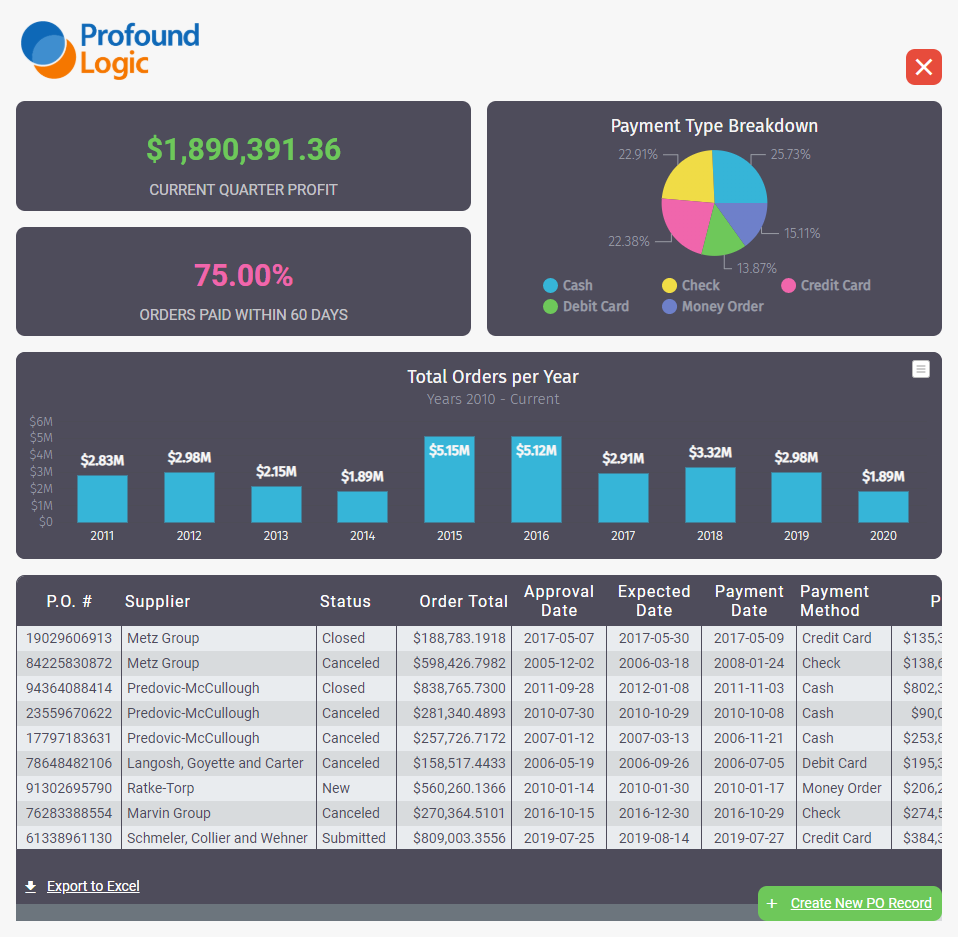Toggle the Cash legend item
958x937 pixels.
568,285
